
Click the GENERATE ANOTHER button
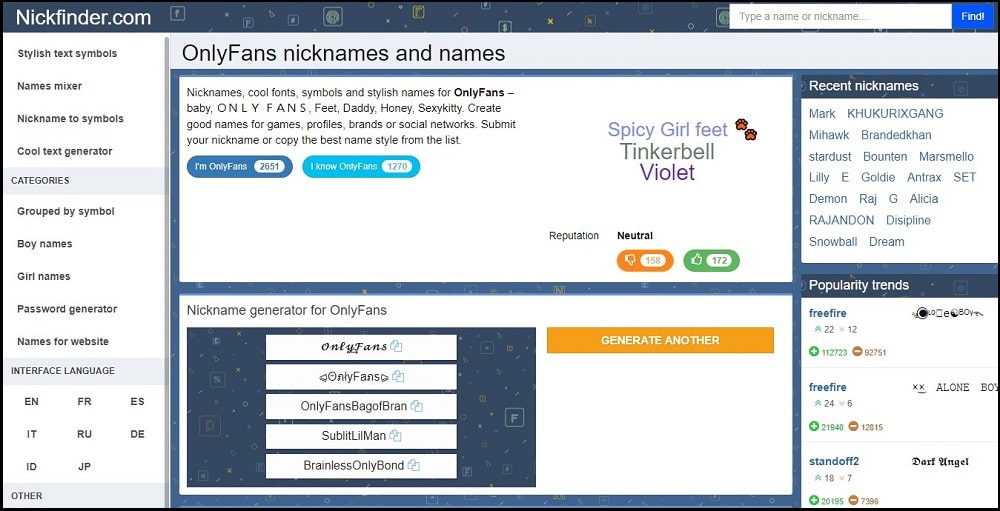pyautogui.click(x=660, y=340)
